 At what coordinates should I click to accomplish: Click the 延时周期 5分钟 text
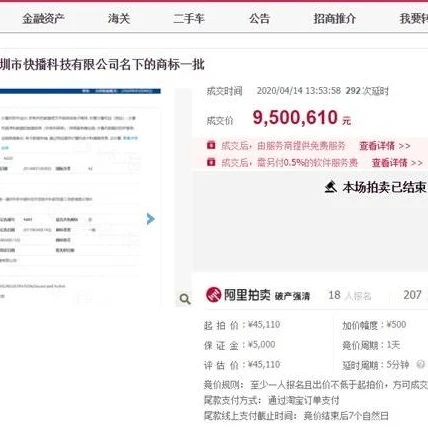coord(376,365)
